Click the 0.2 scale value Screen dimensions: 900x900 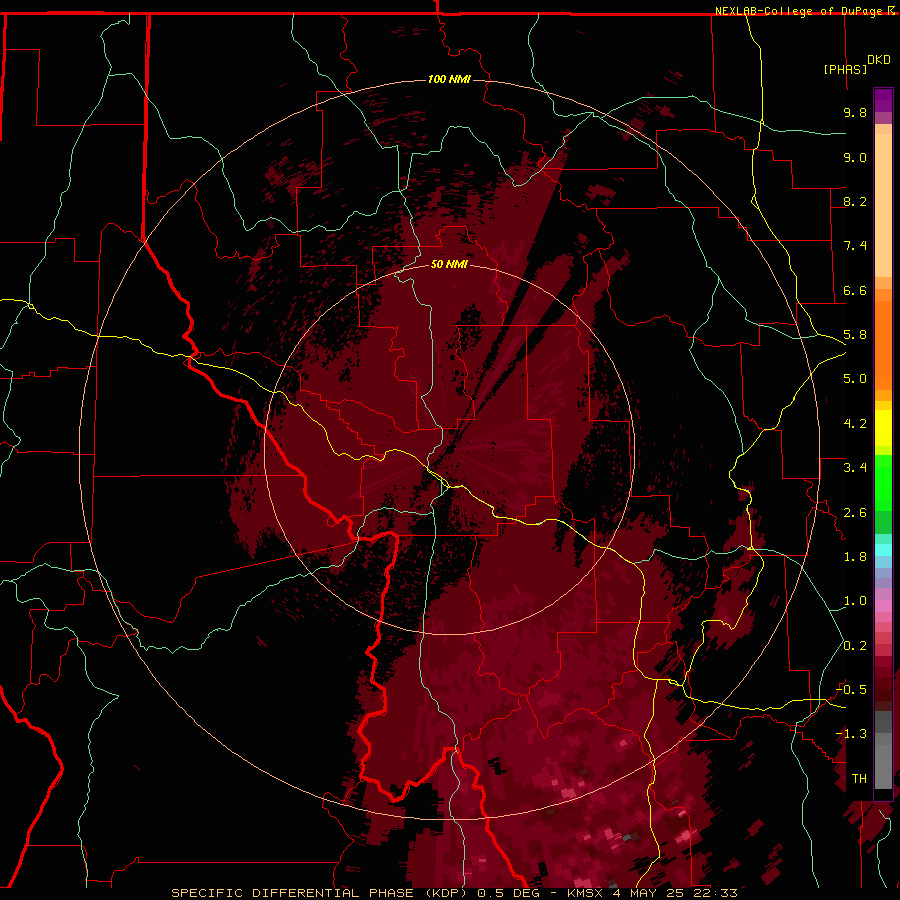point(855,646)
